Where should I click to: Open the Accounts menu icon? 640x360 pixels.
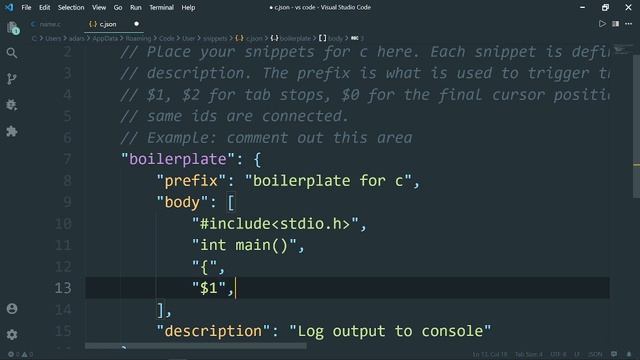pos(12,309)
